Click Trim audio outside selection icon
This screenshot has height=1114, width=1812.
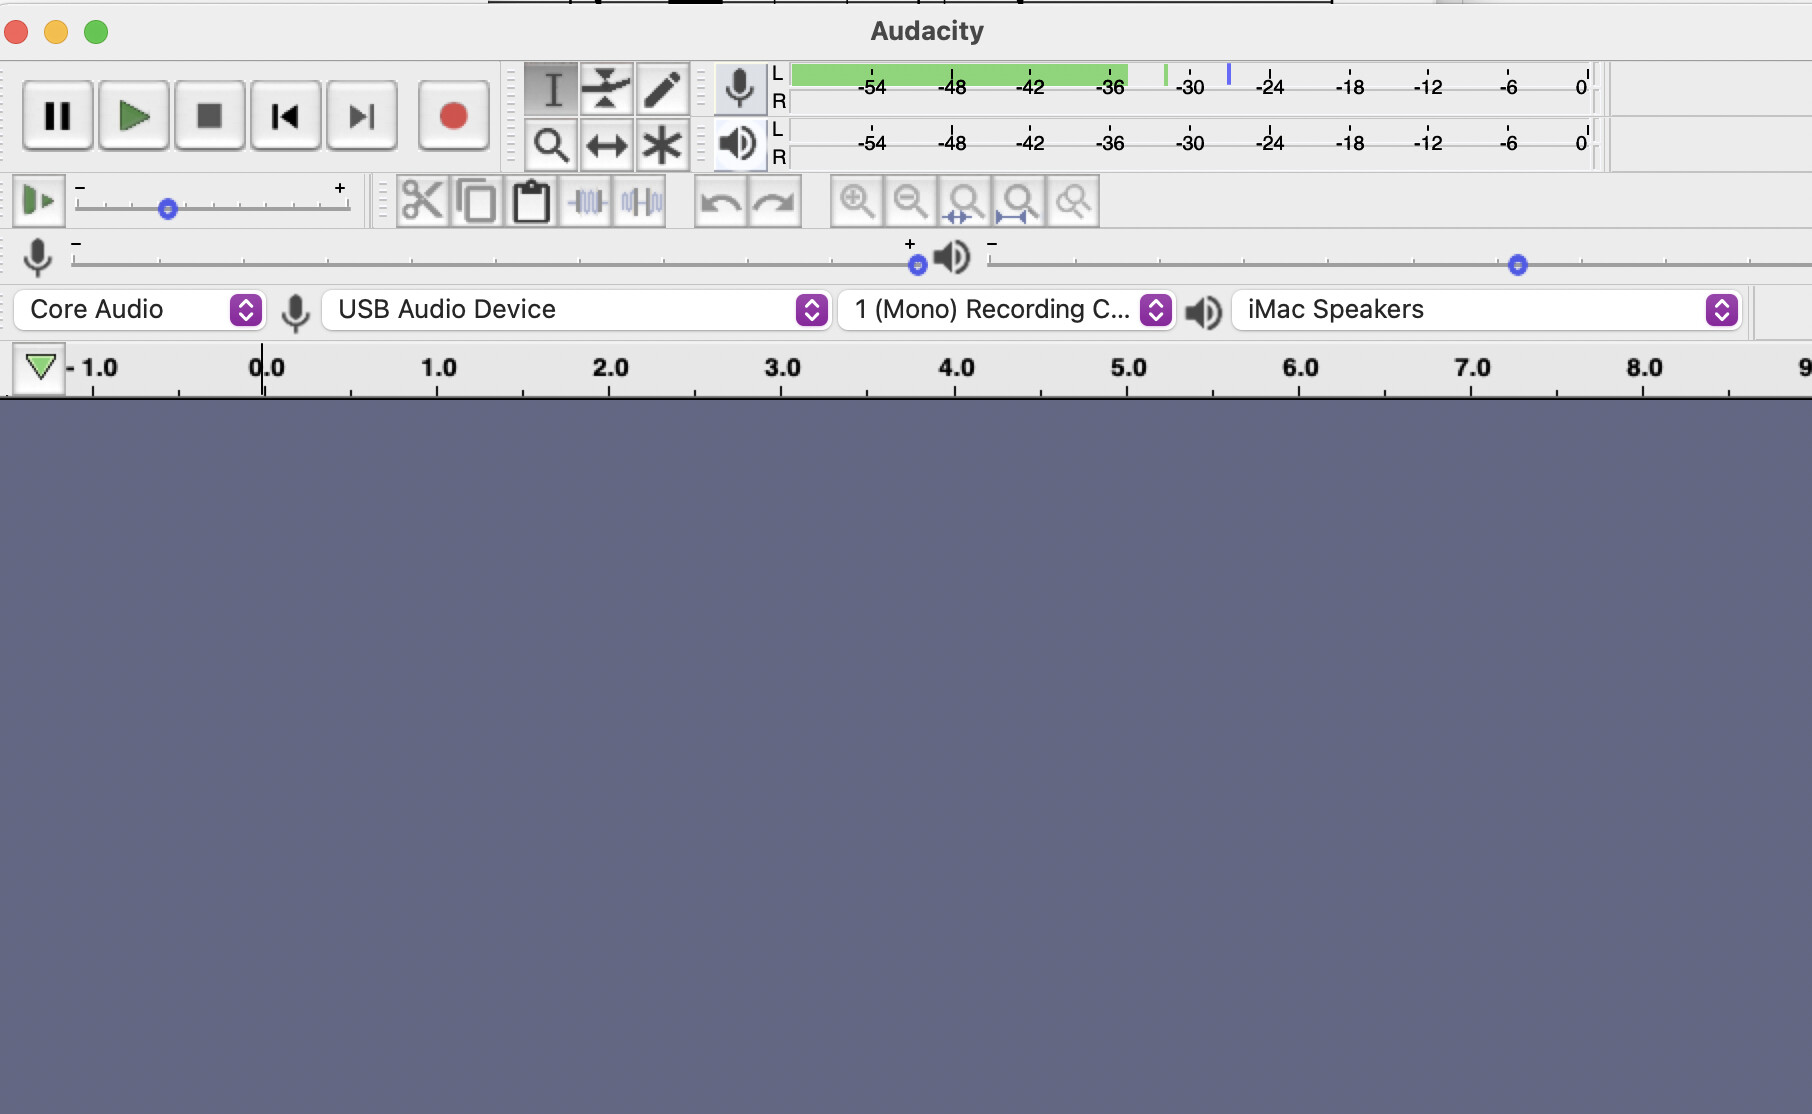pos(586,201)
